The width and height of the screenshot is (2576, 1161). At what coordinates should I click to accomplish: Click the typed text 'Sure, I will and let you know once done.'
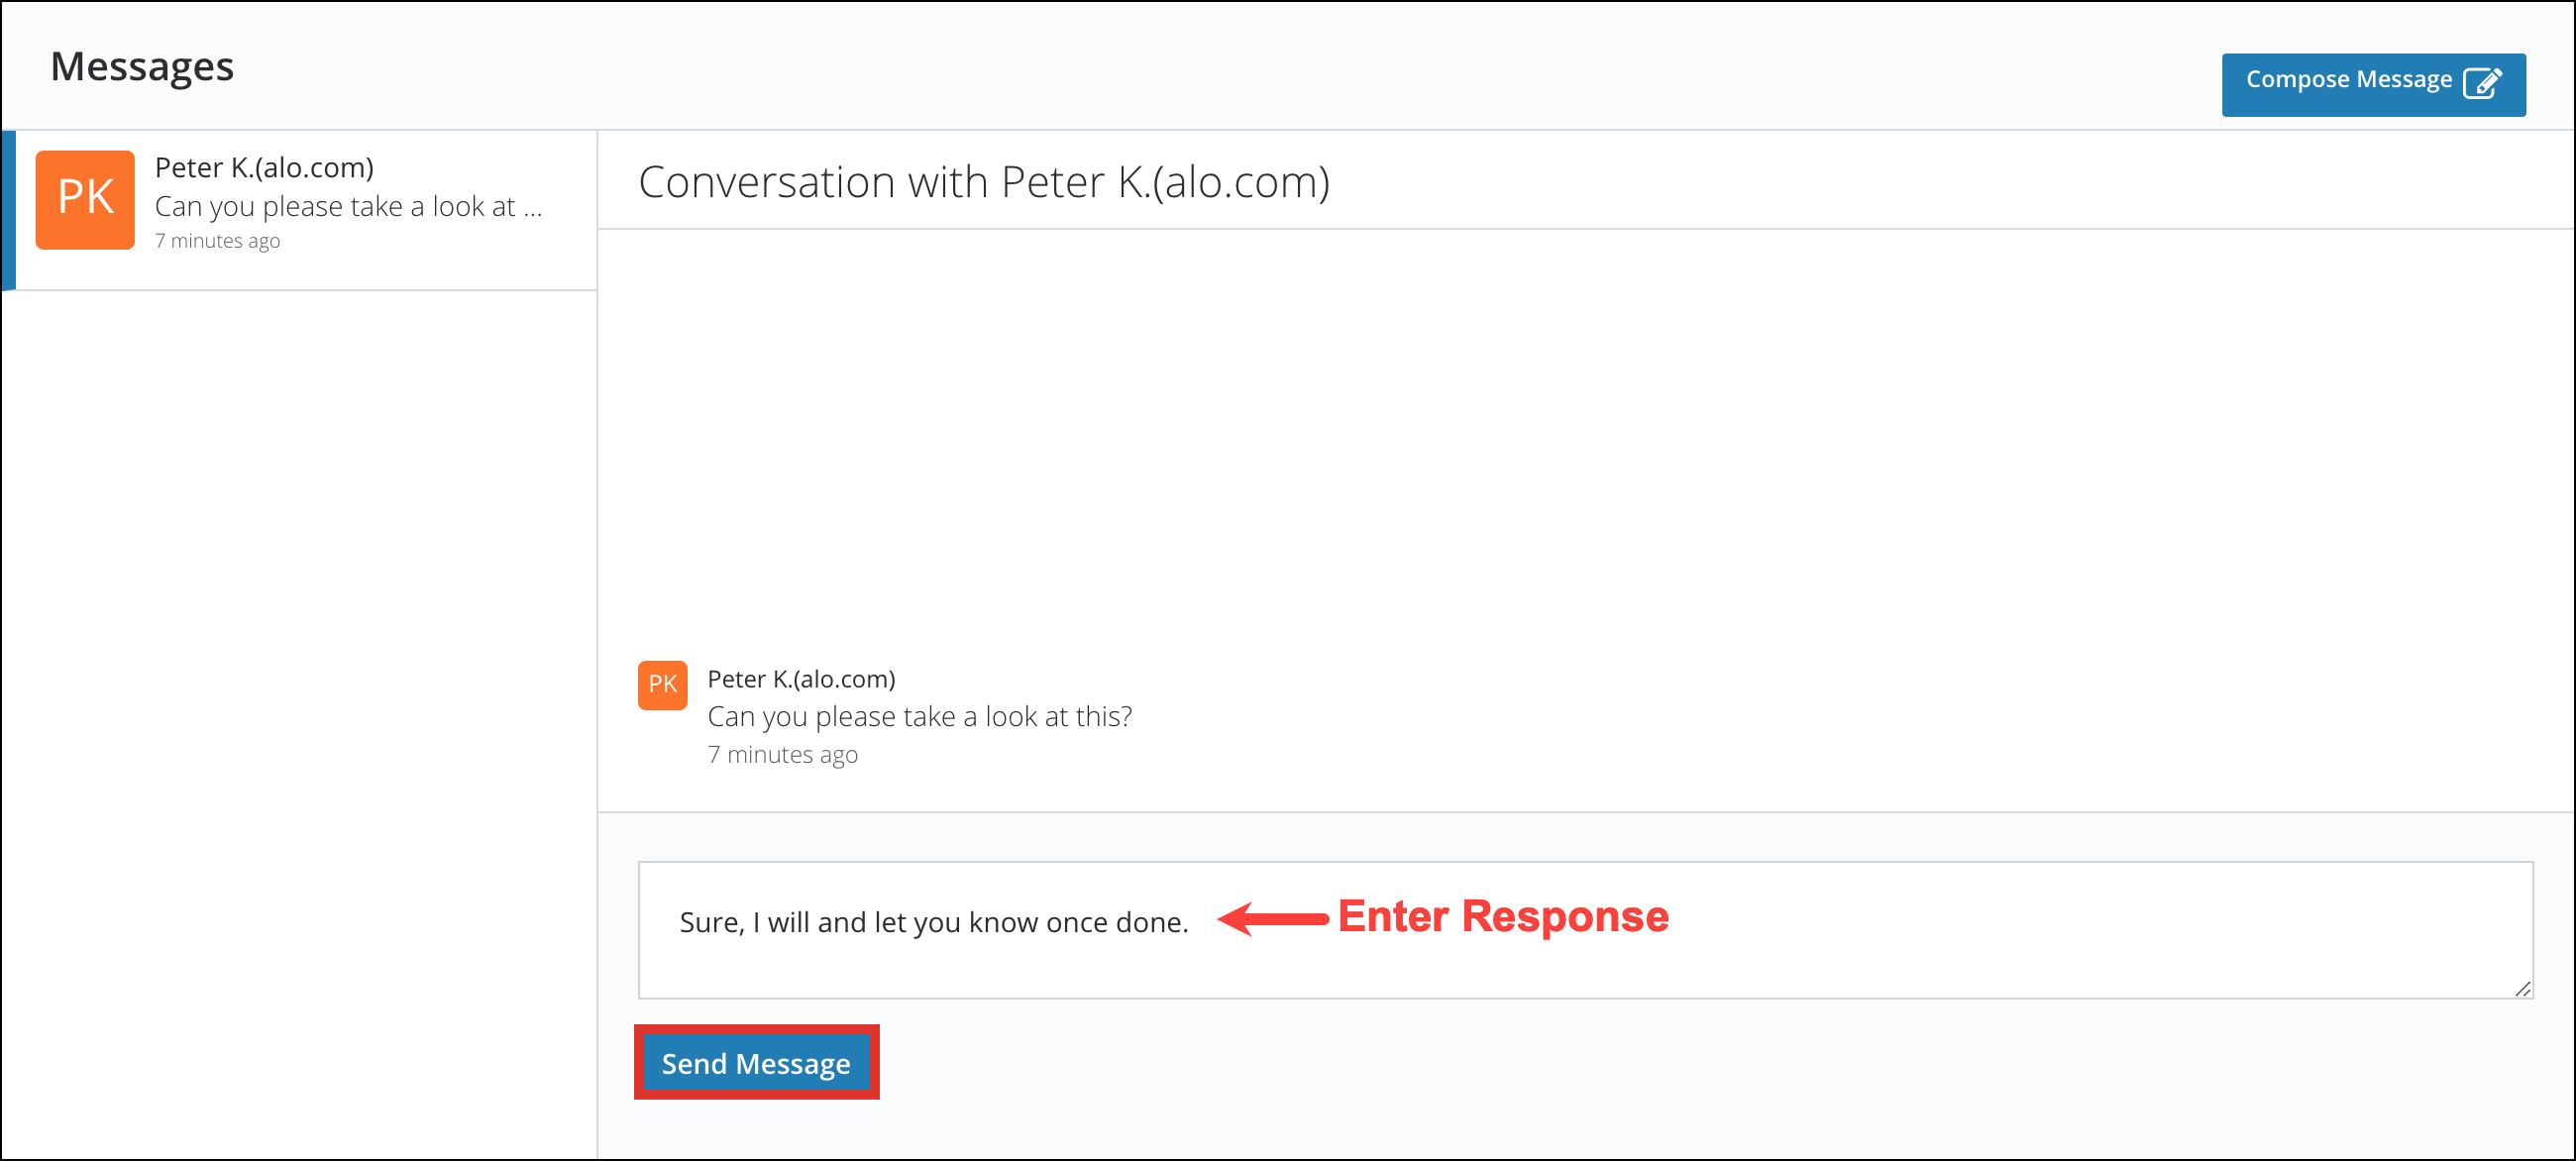[x=934, y=922]
